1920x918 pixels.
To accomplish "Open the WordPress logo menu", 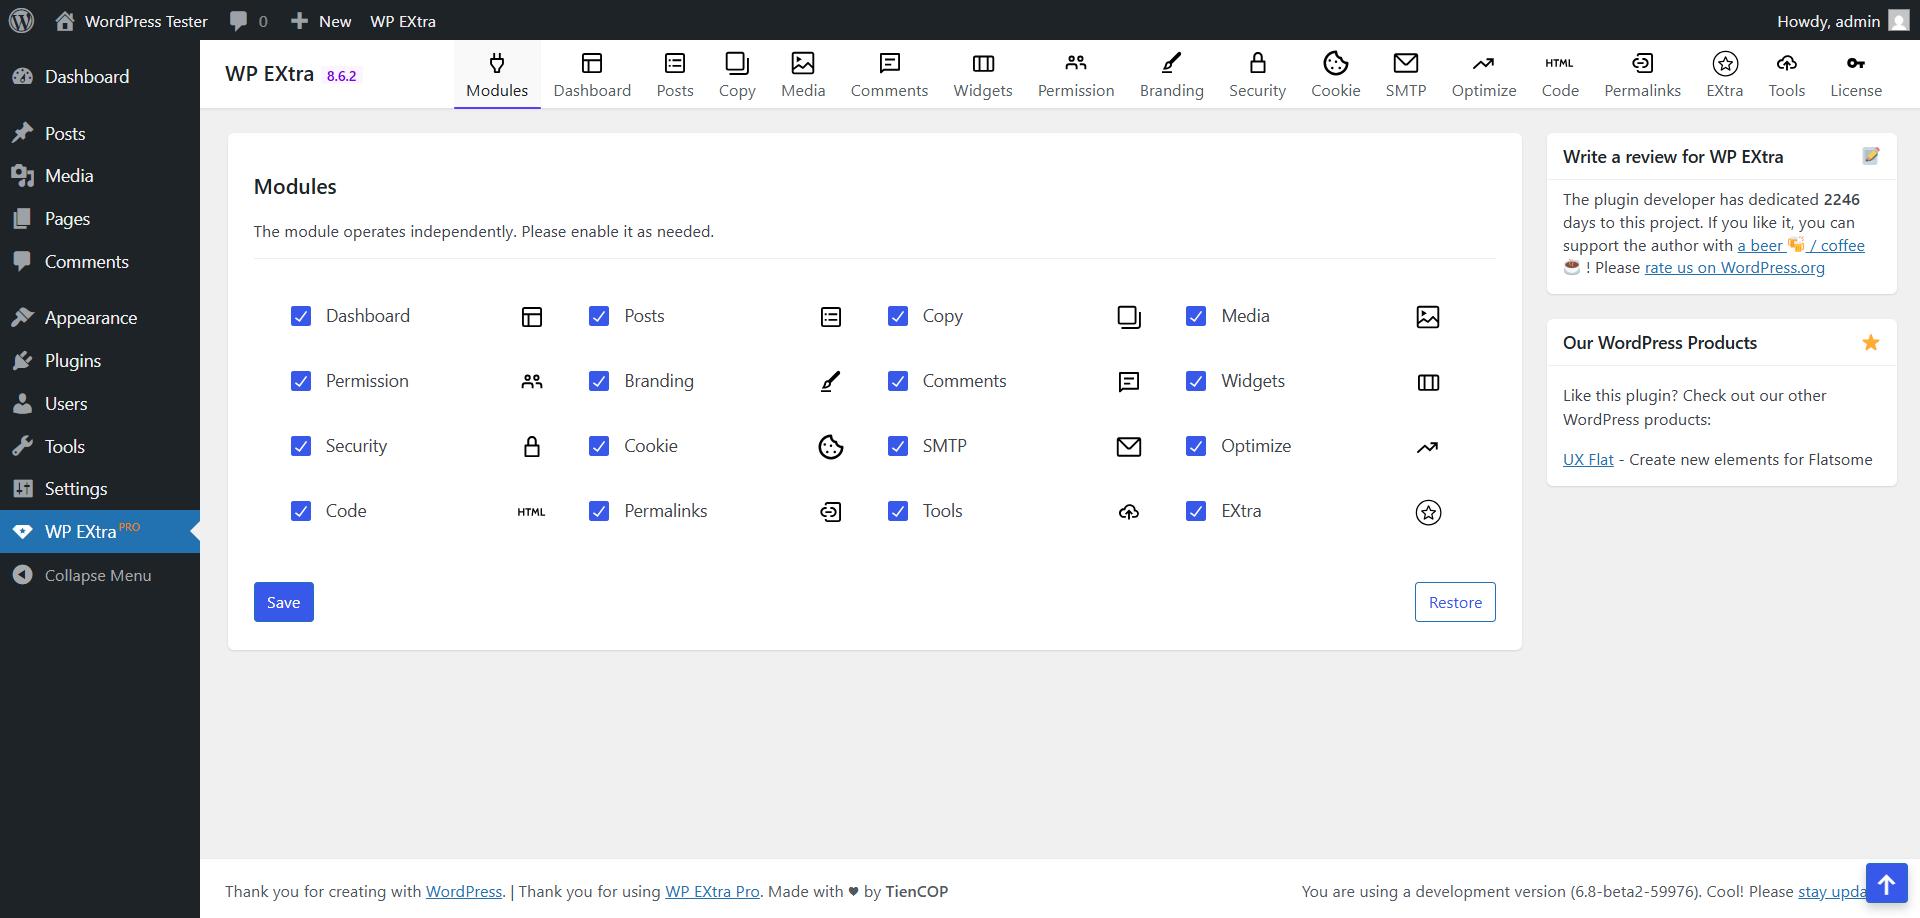I will tap(22, 20).
